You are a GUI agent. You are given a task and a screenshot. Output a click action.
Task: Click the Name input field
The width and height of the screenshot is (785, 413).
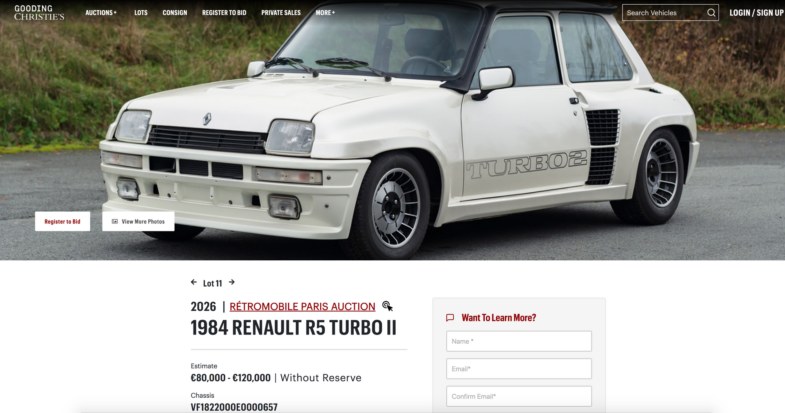pos(519,341)
